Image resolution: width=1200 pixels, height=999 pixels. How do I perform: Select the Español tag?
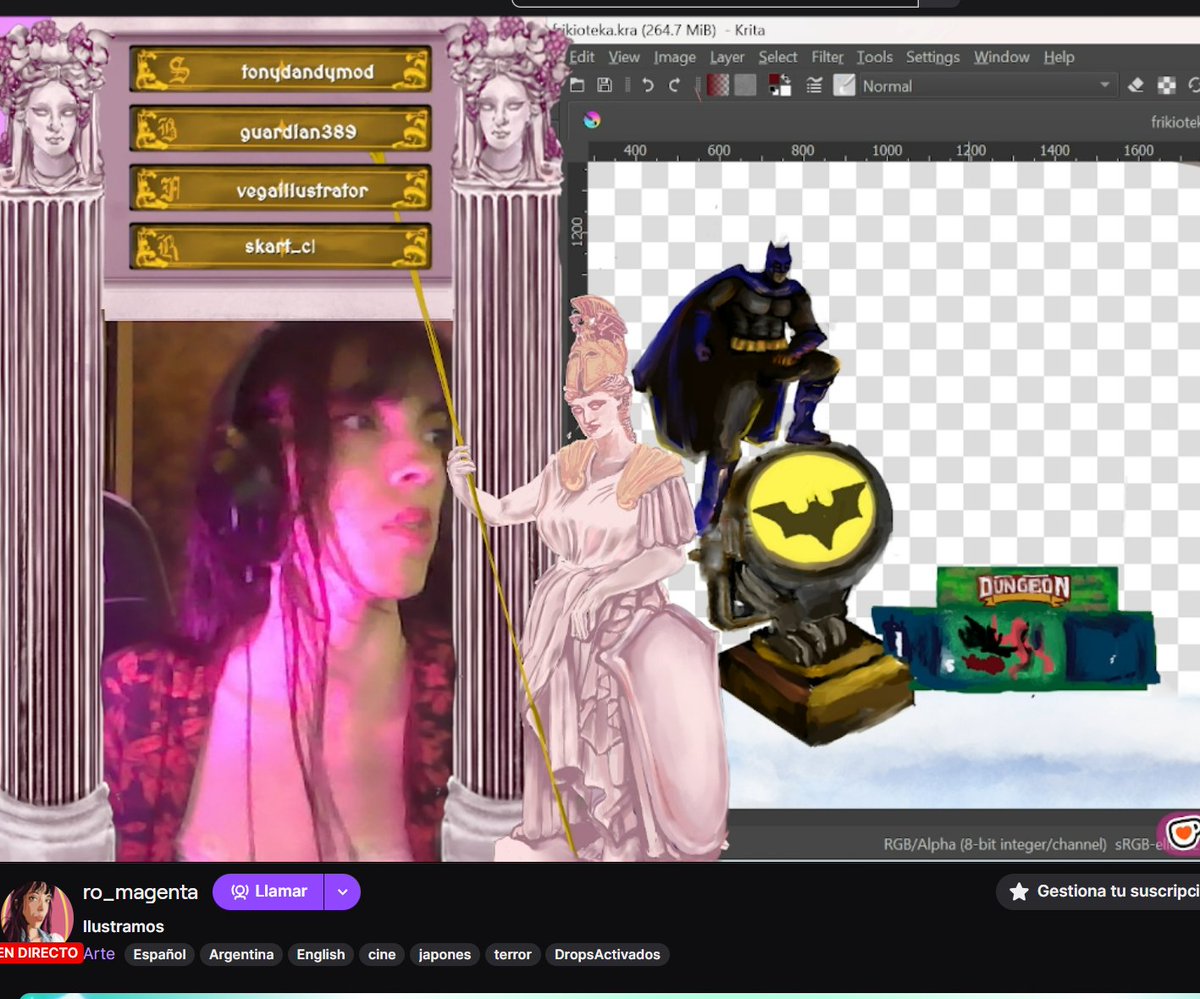[x=161, y=954]
